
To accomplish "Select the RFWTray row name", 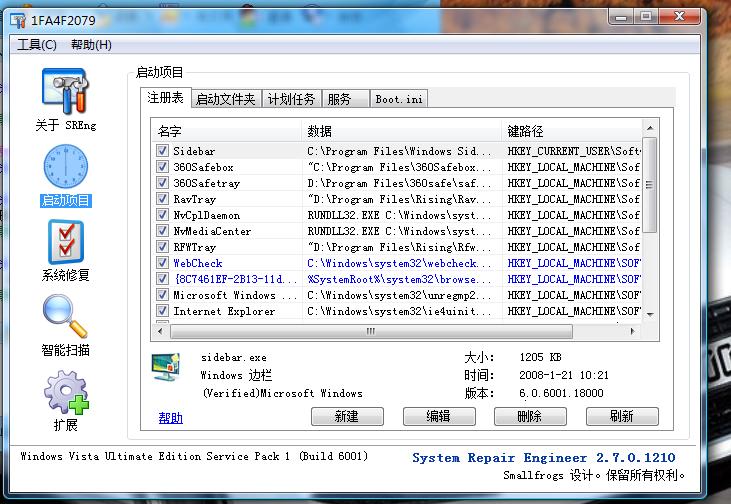I will pyautogui.click(x=194, y=247).
